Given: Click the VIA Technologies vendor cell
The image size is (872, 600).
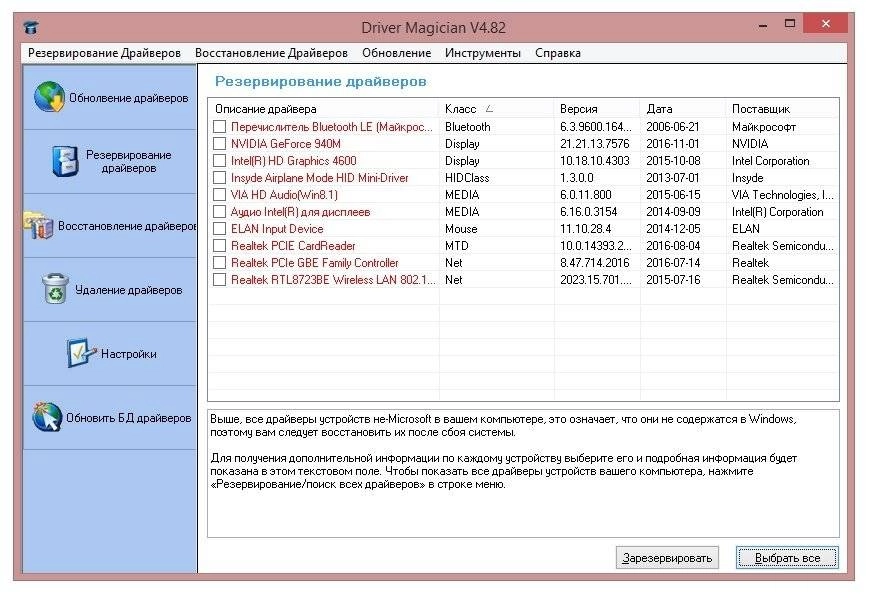Looking at the screenshot, I should pyautogui.click(x=782, y=195).
